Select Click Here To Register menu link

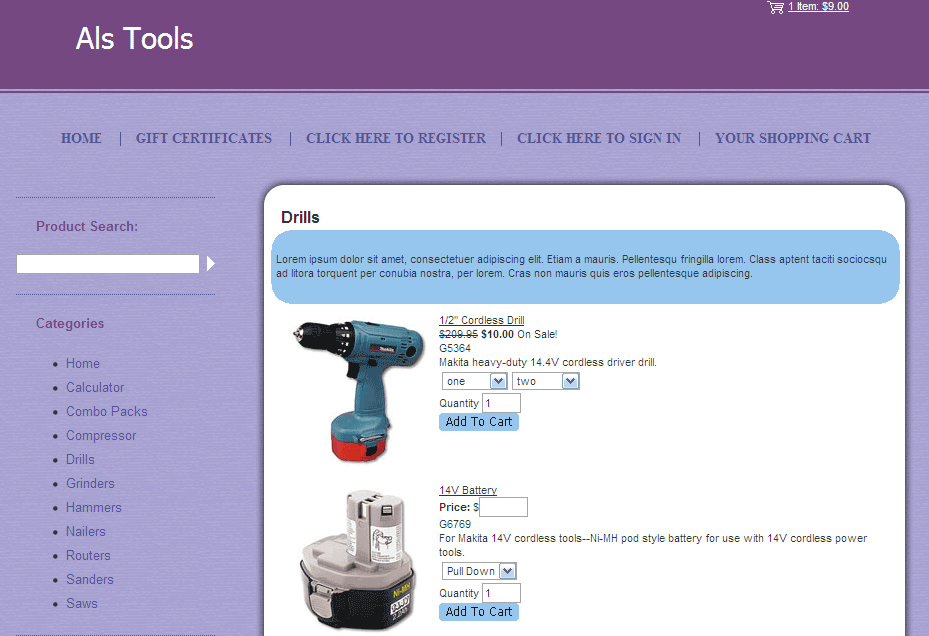(x=396, y=139)
